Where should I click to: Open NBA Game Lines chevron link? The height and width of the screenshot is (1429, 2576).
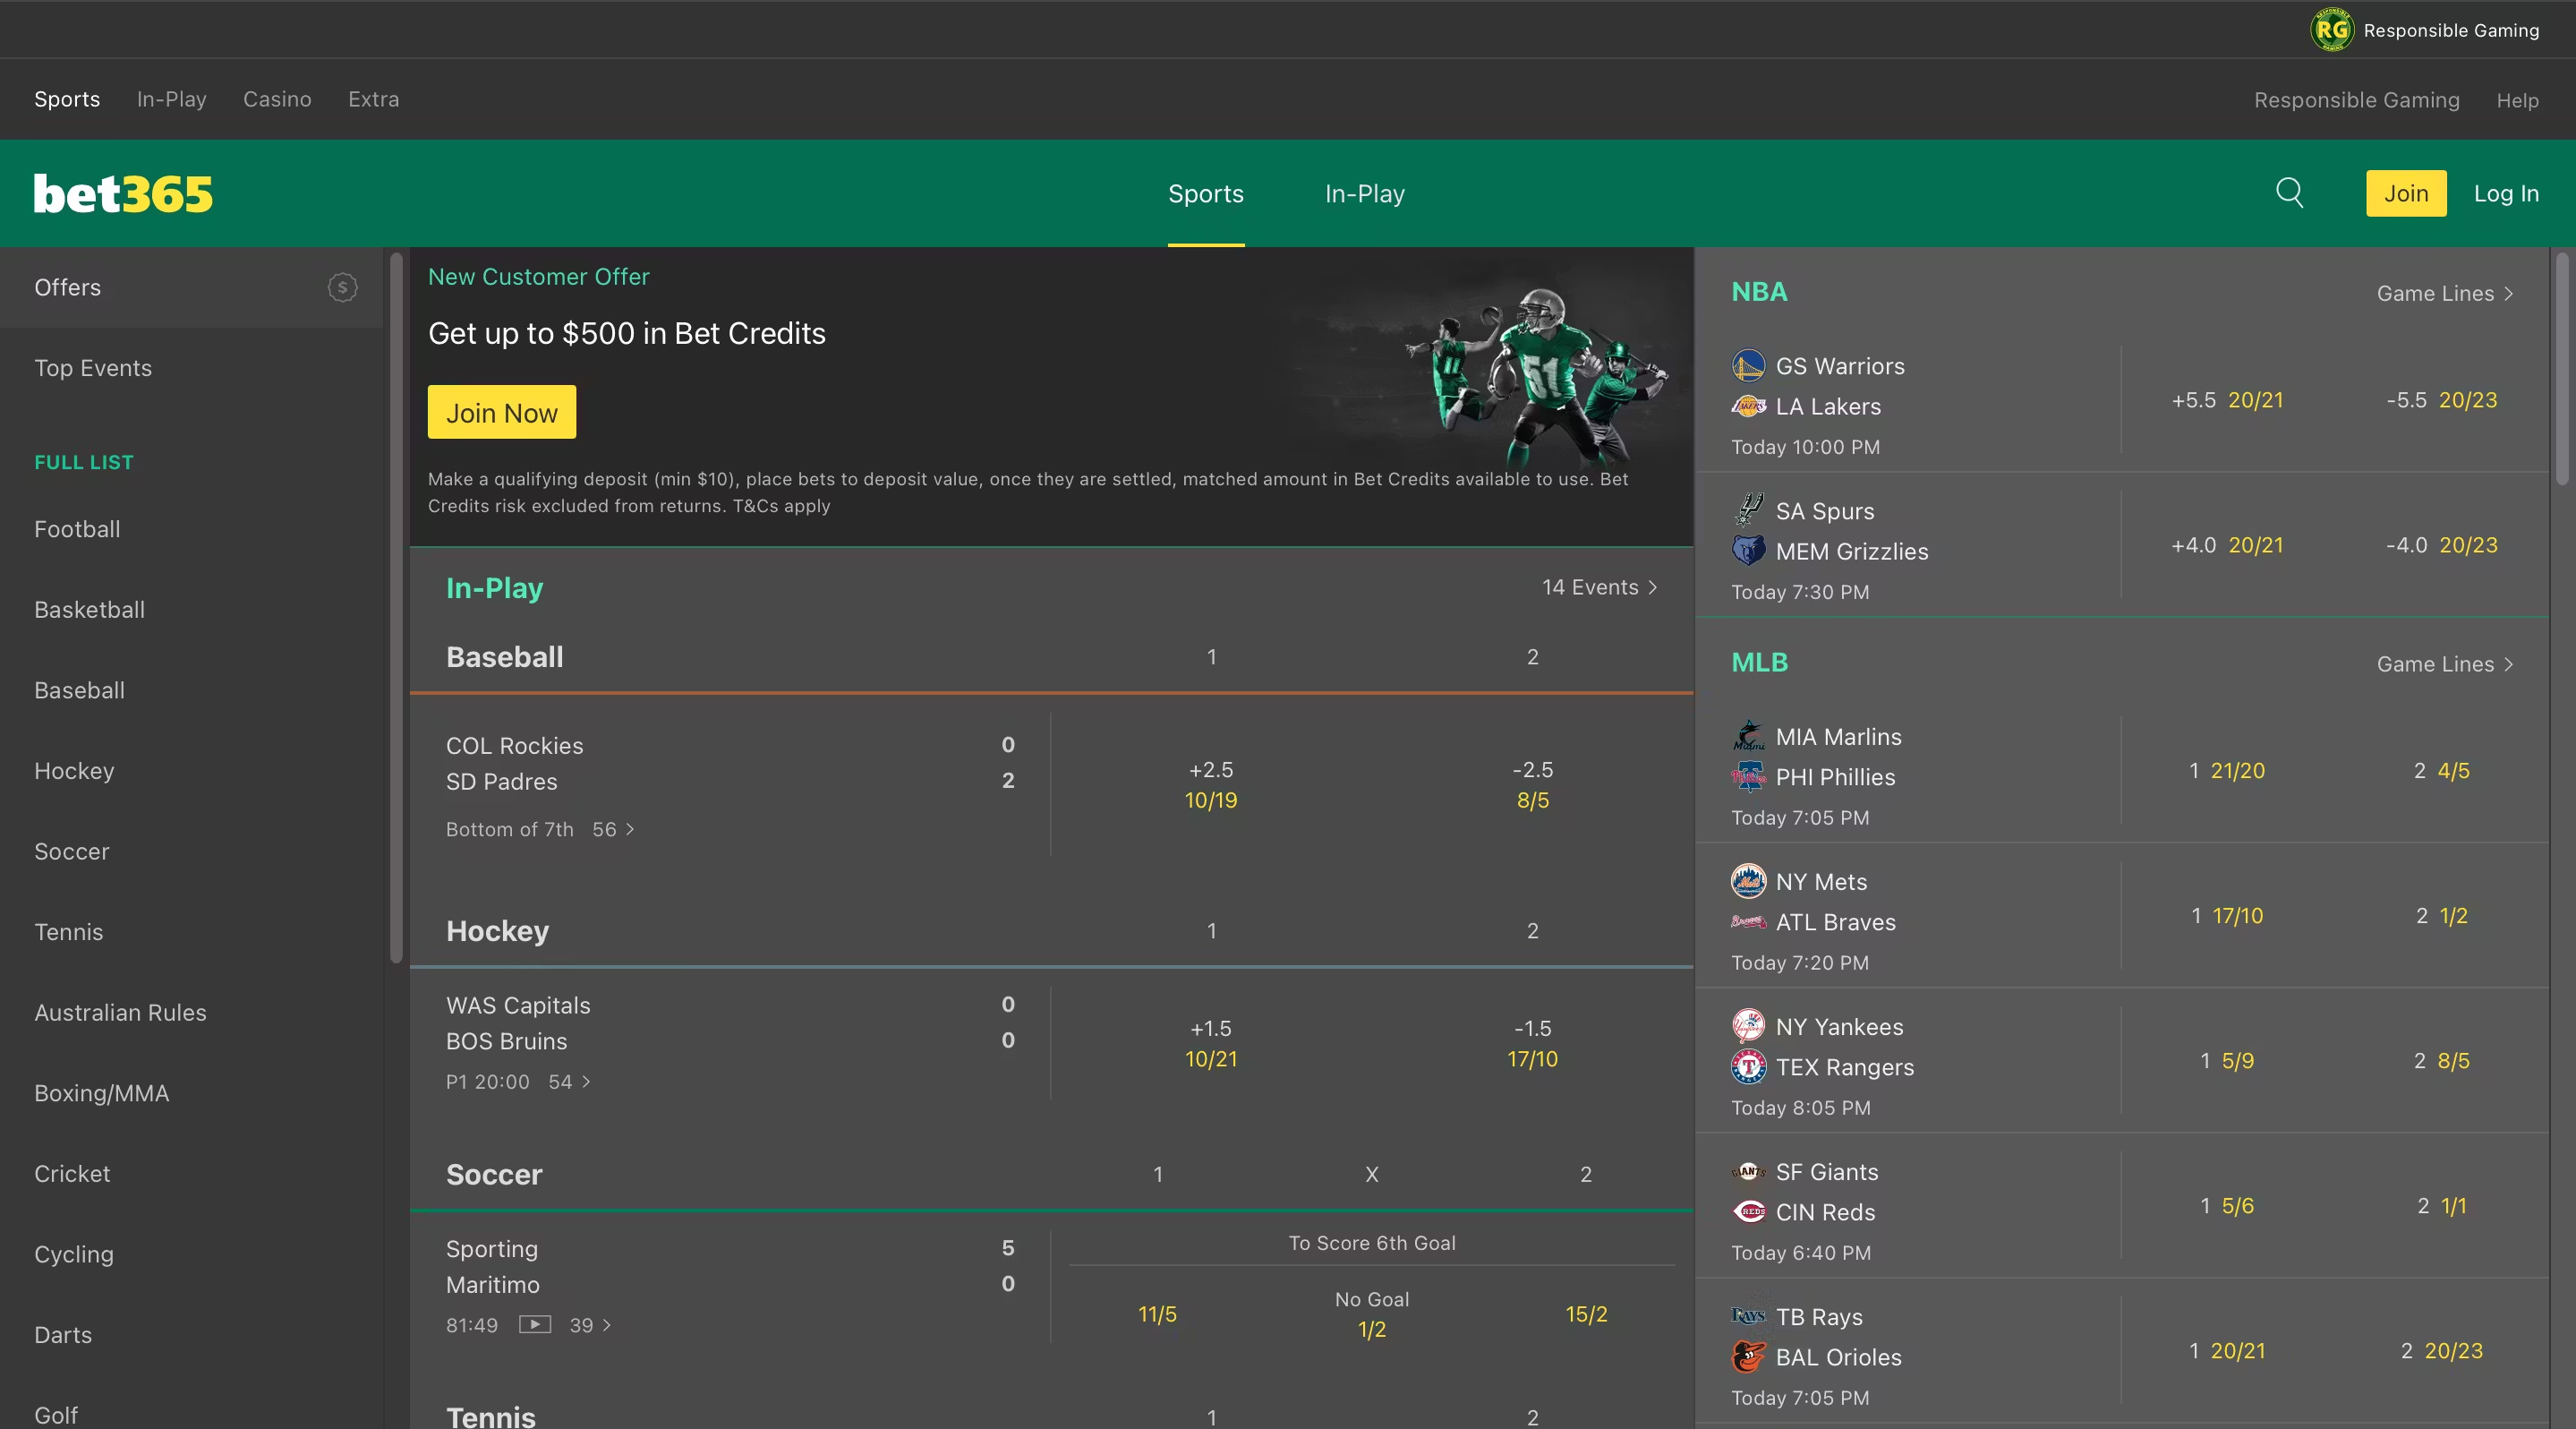point(2444,293)
